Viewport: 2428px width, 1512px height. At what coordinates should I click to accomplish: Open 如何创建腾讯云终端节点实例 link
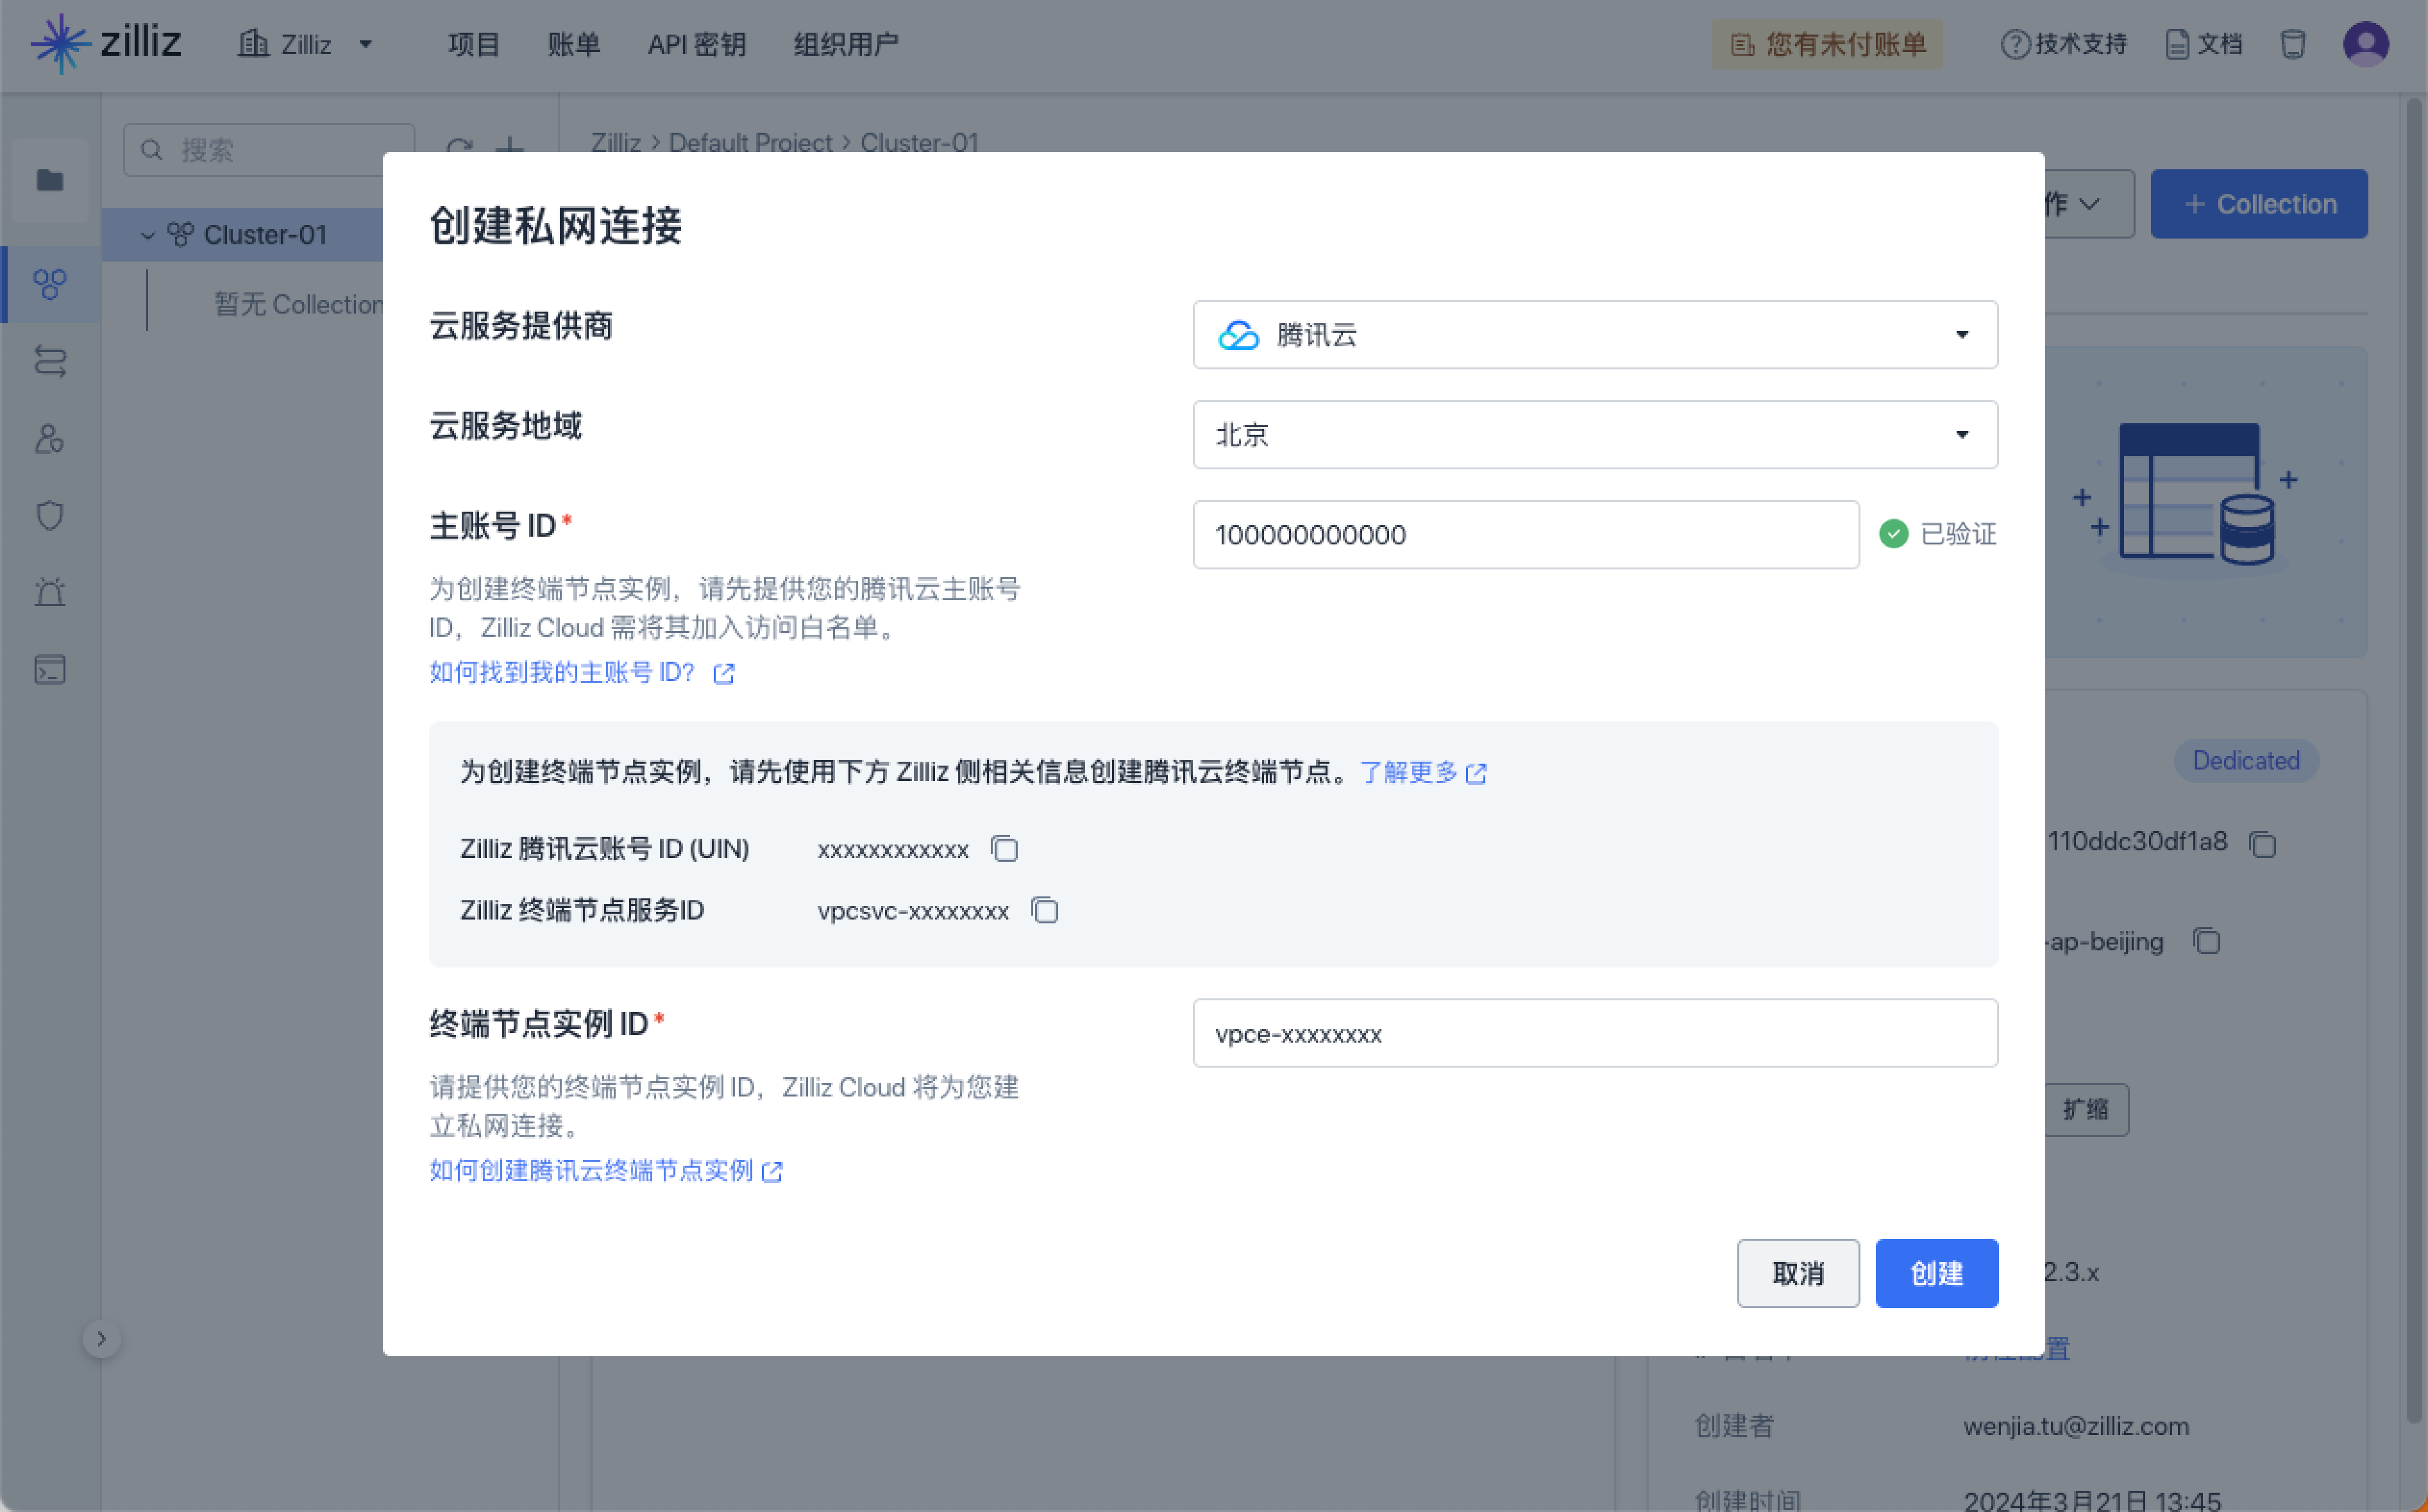point(606,1170)
